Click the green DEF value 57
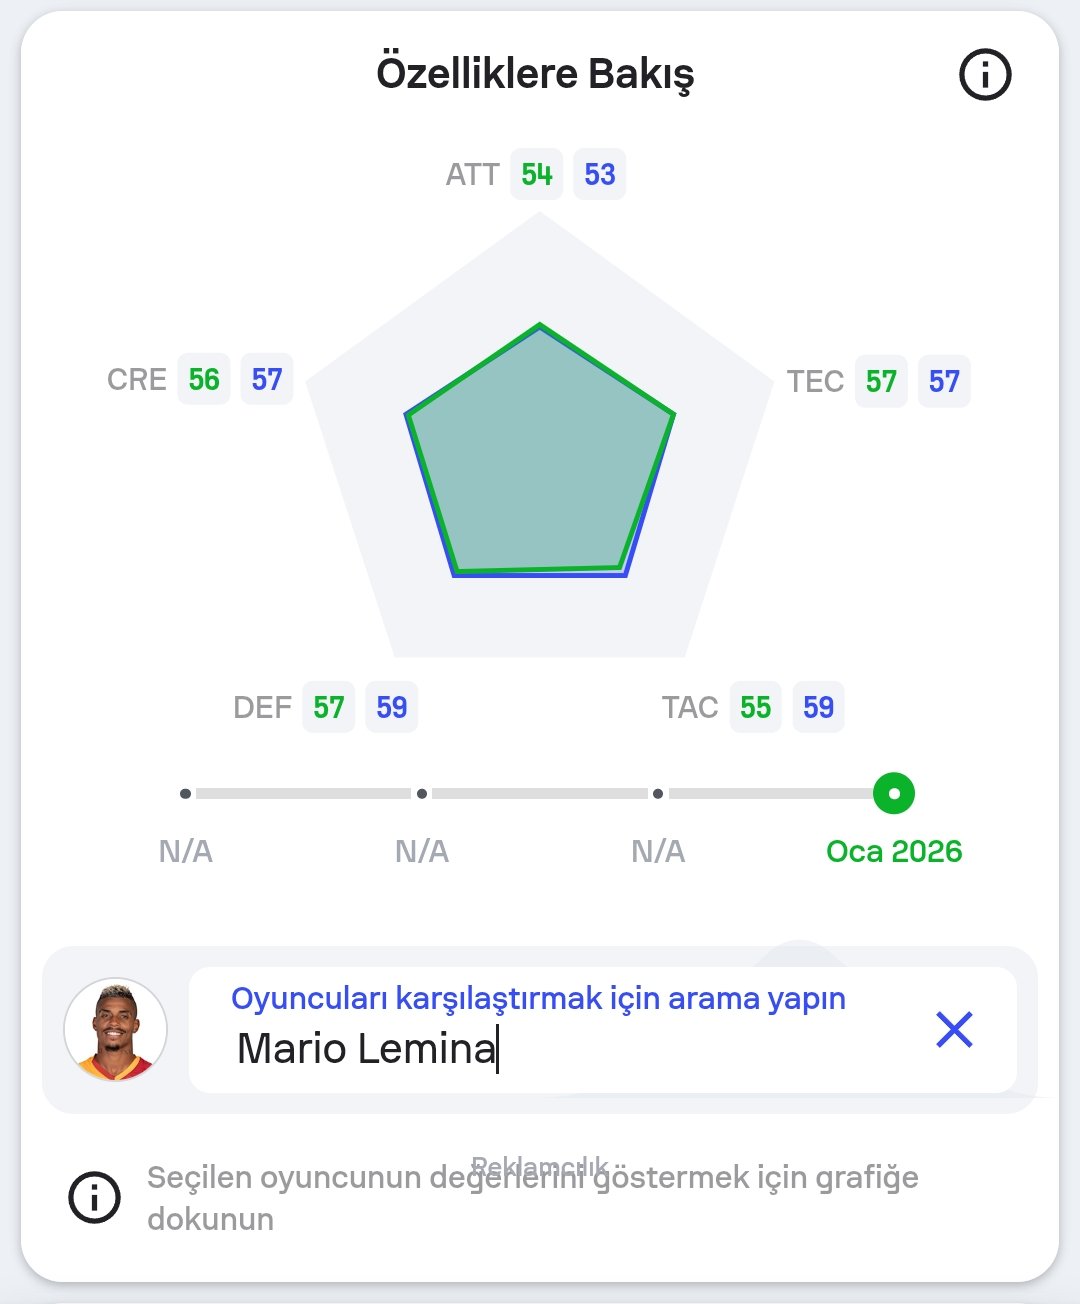Image resolution: width=1080 pixels, height=1304 pixels. click(329, 708)
